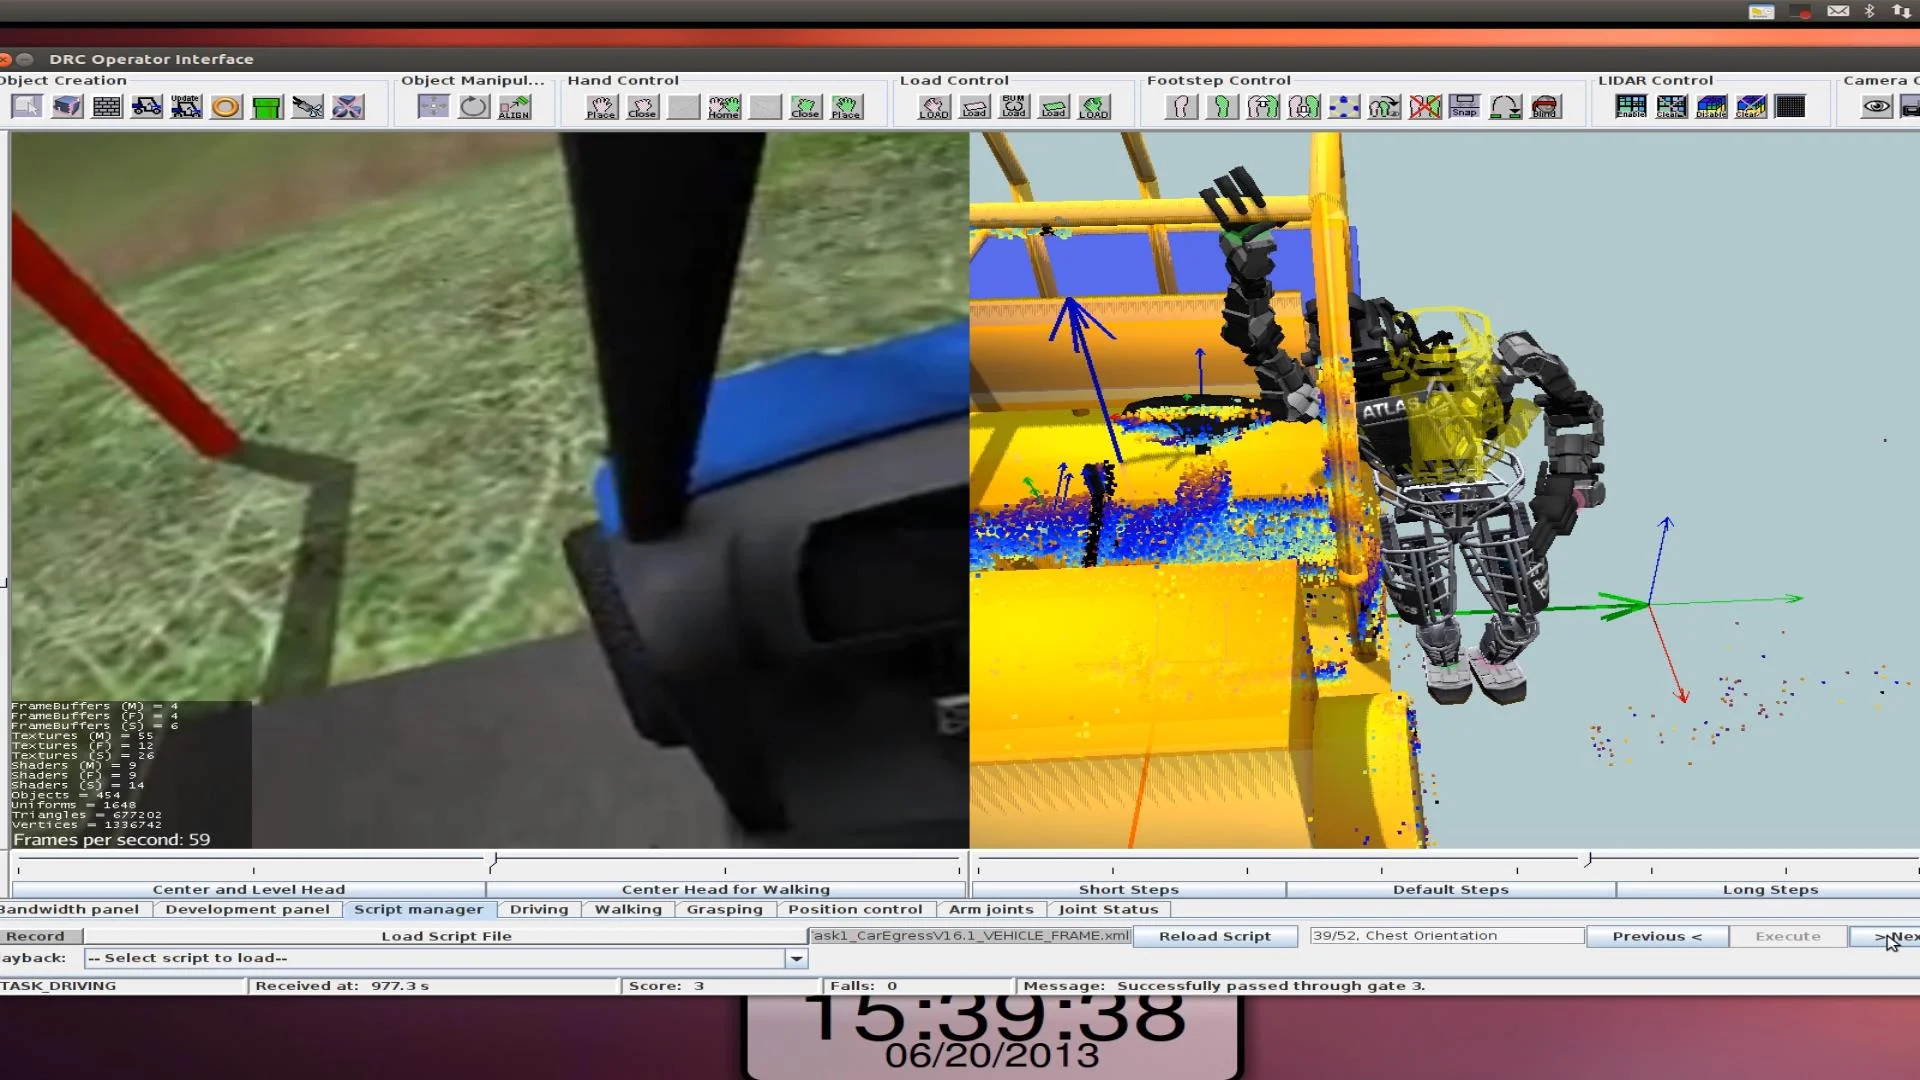Click the 39/52 Chest Orientation step field
The width and height of the screenshot is (1920, 1080).
pyautogui.click(x=1447, y=936)
